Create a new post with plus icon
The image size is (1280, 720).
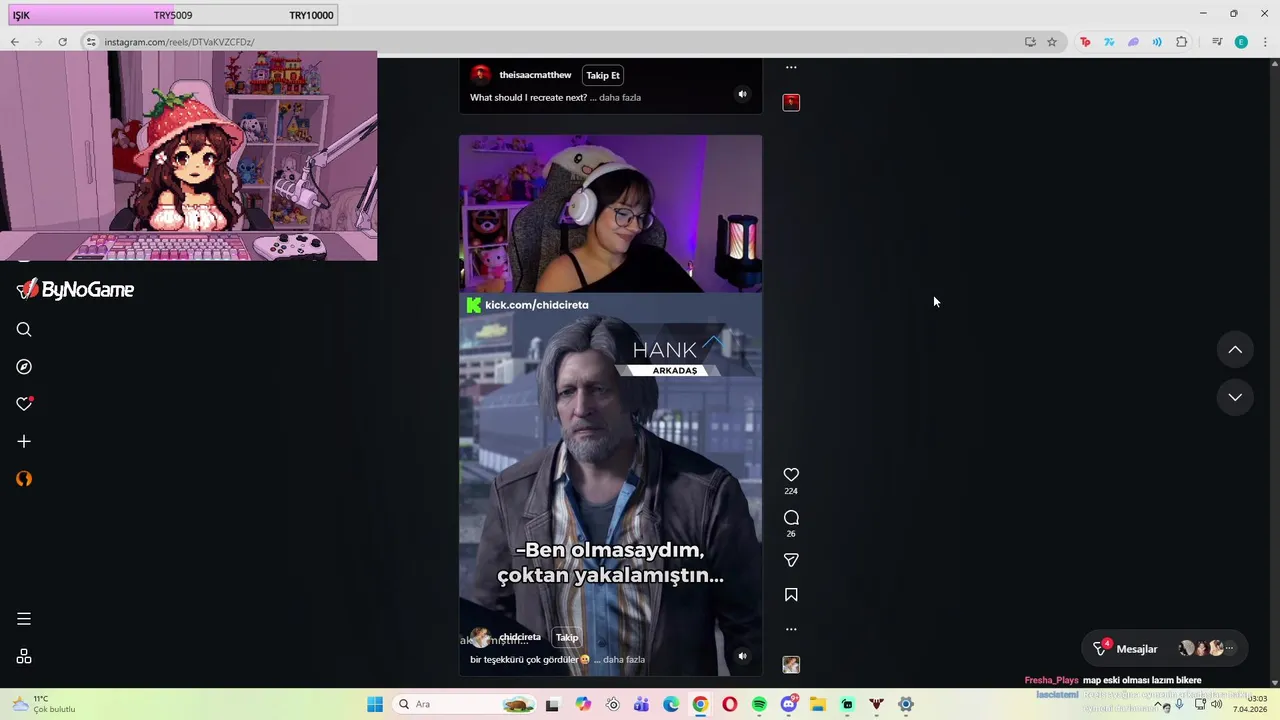(24, 441)
